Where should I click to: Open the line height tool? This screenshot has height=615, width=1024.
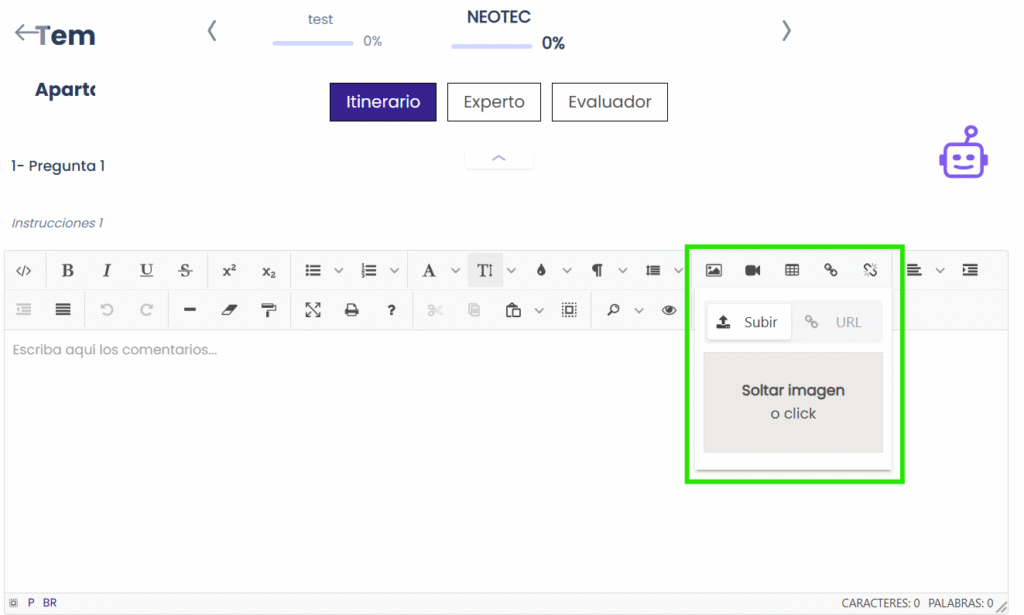(x=653, y=270)
